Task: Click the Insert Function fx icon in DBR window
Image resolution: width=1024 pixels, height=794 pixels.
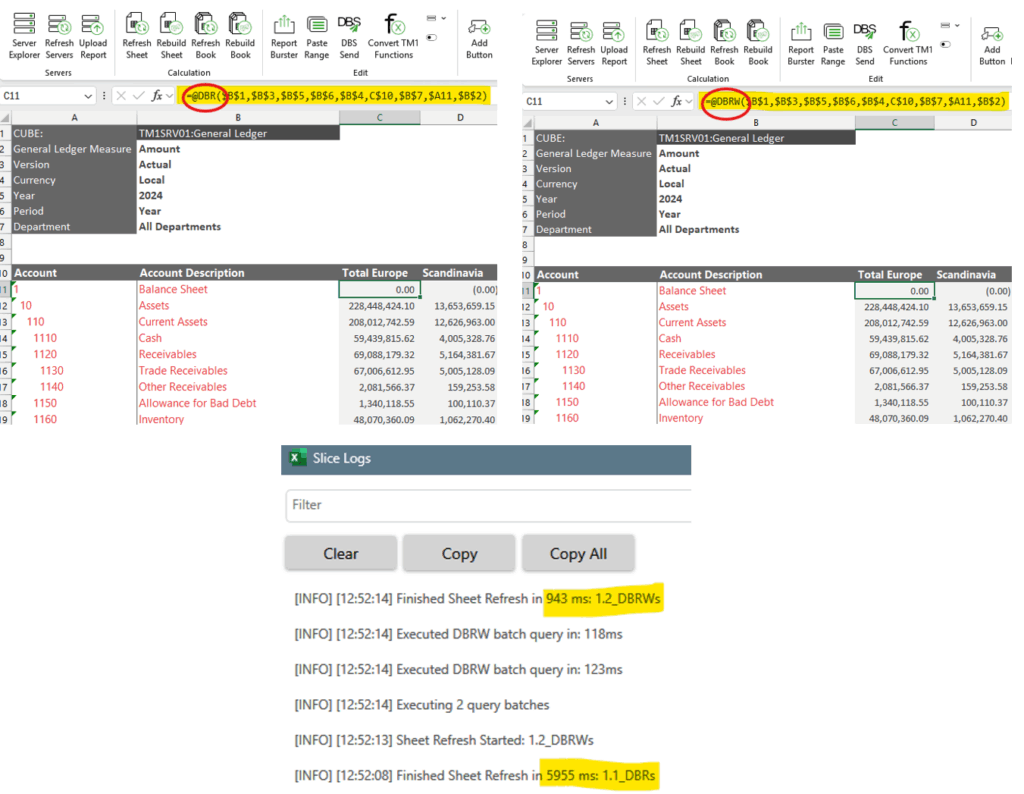Action: (x=157, y=96)
